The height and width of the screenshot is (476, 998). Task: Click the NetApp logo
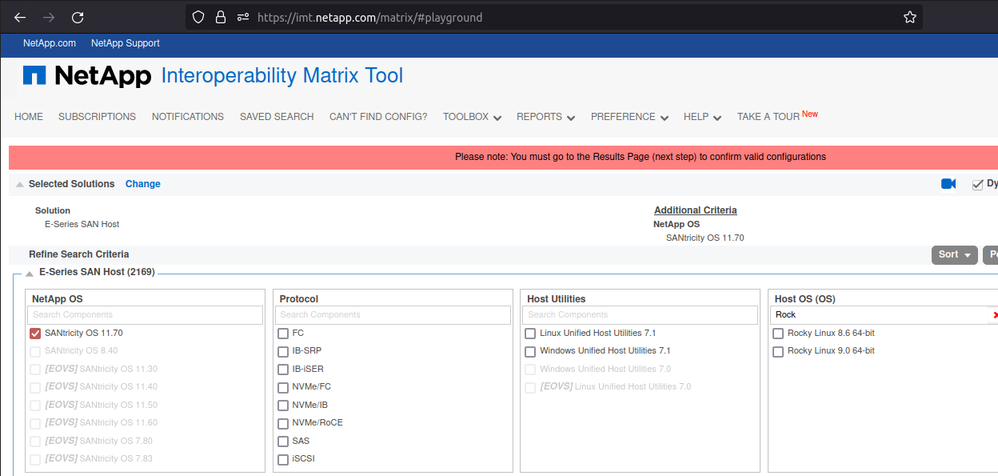pyautogui.click(x=87, y=77)
